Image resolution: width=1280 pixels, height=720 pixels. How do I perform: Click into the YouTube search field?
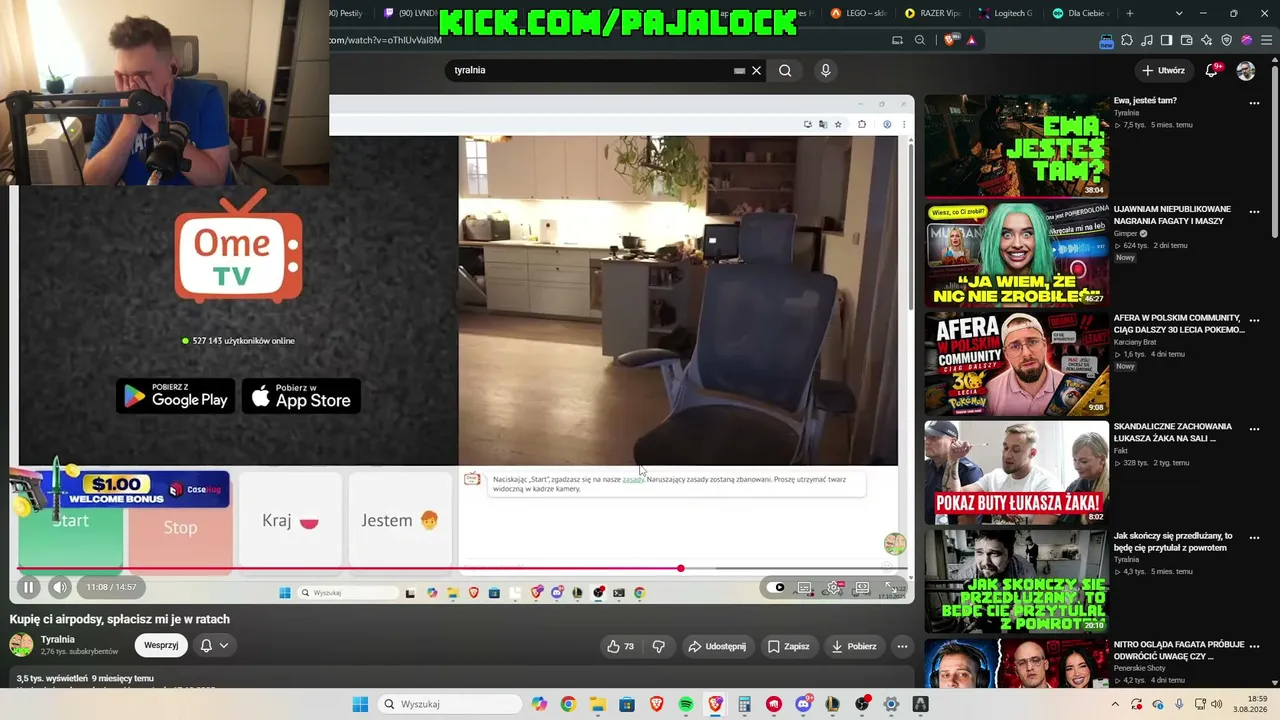(590, 70)
